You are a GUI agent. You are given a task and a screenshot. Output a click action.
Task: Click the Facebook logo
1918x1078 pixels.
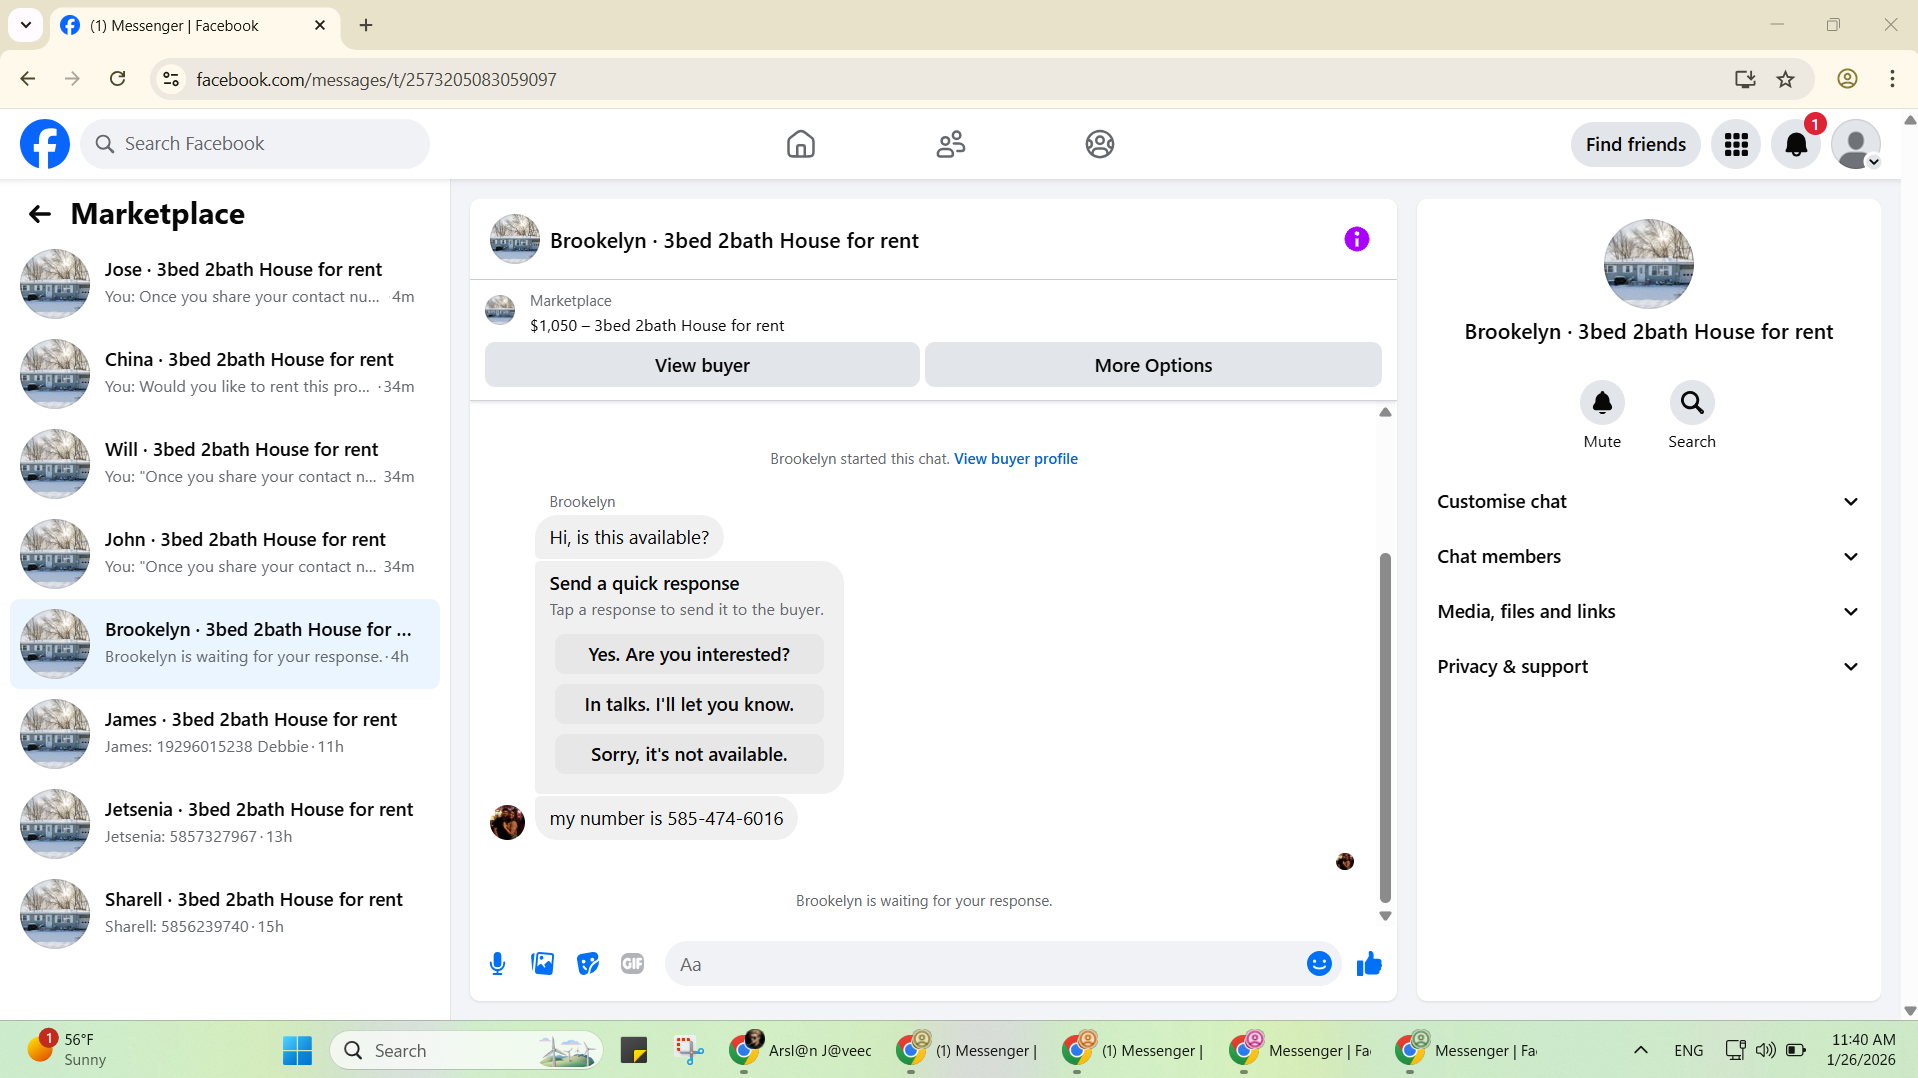pos(45,144)
